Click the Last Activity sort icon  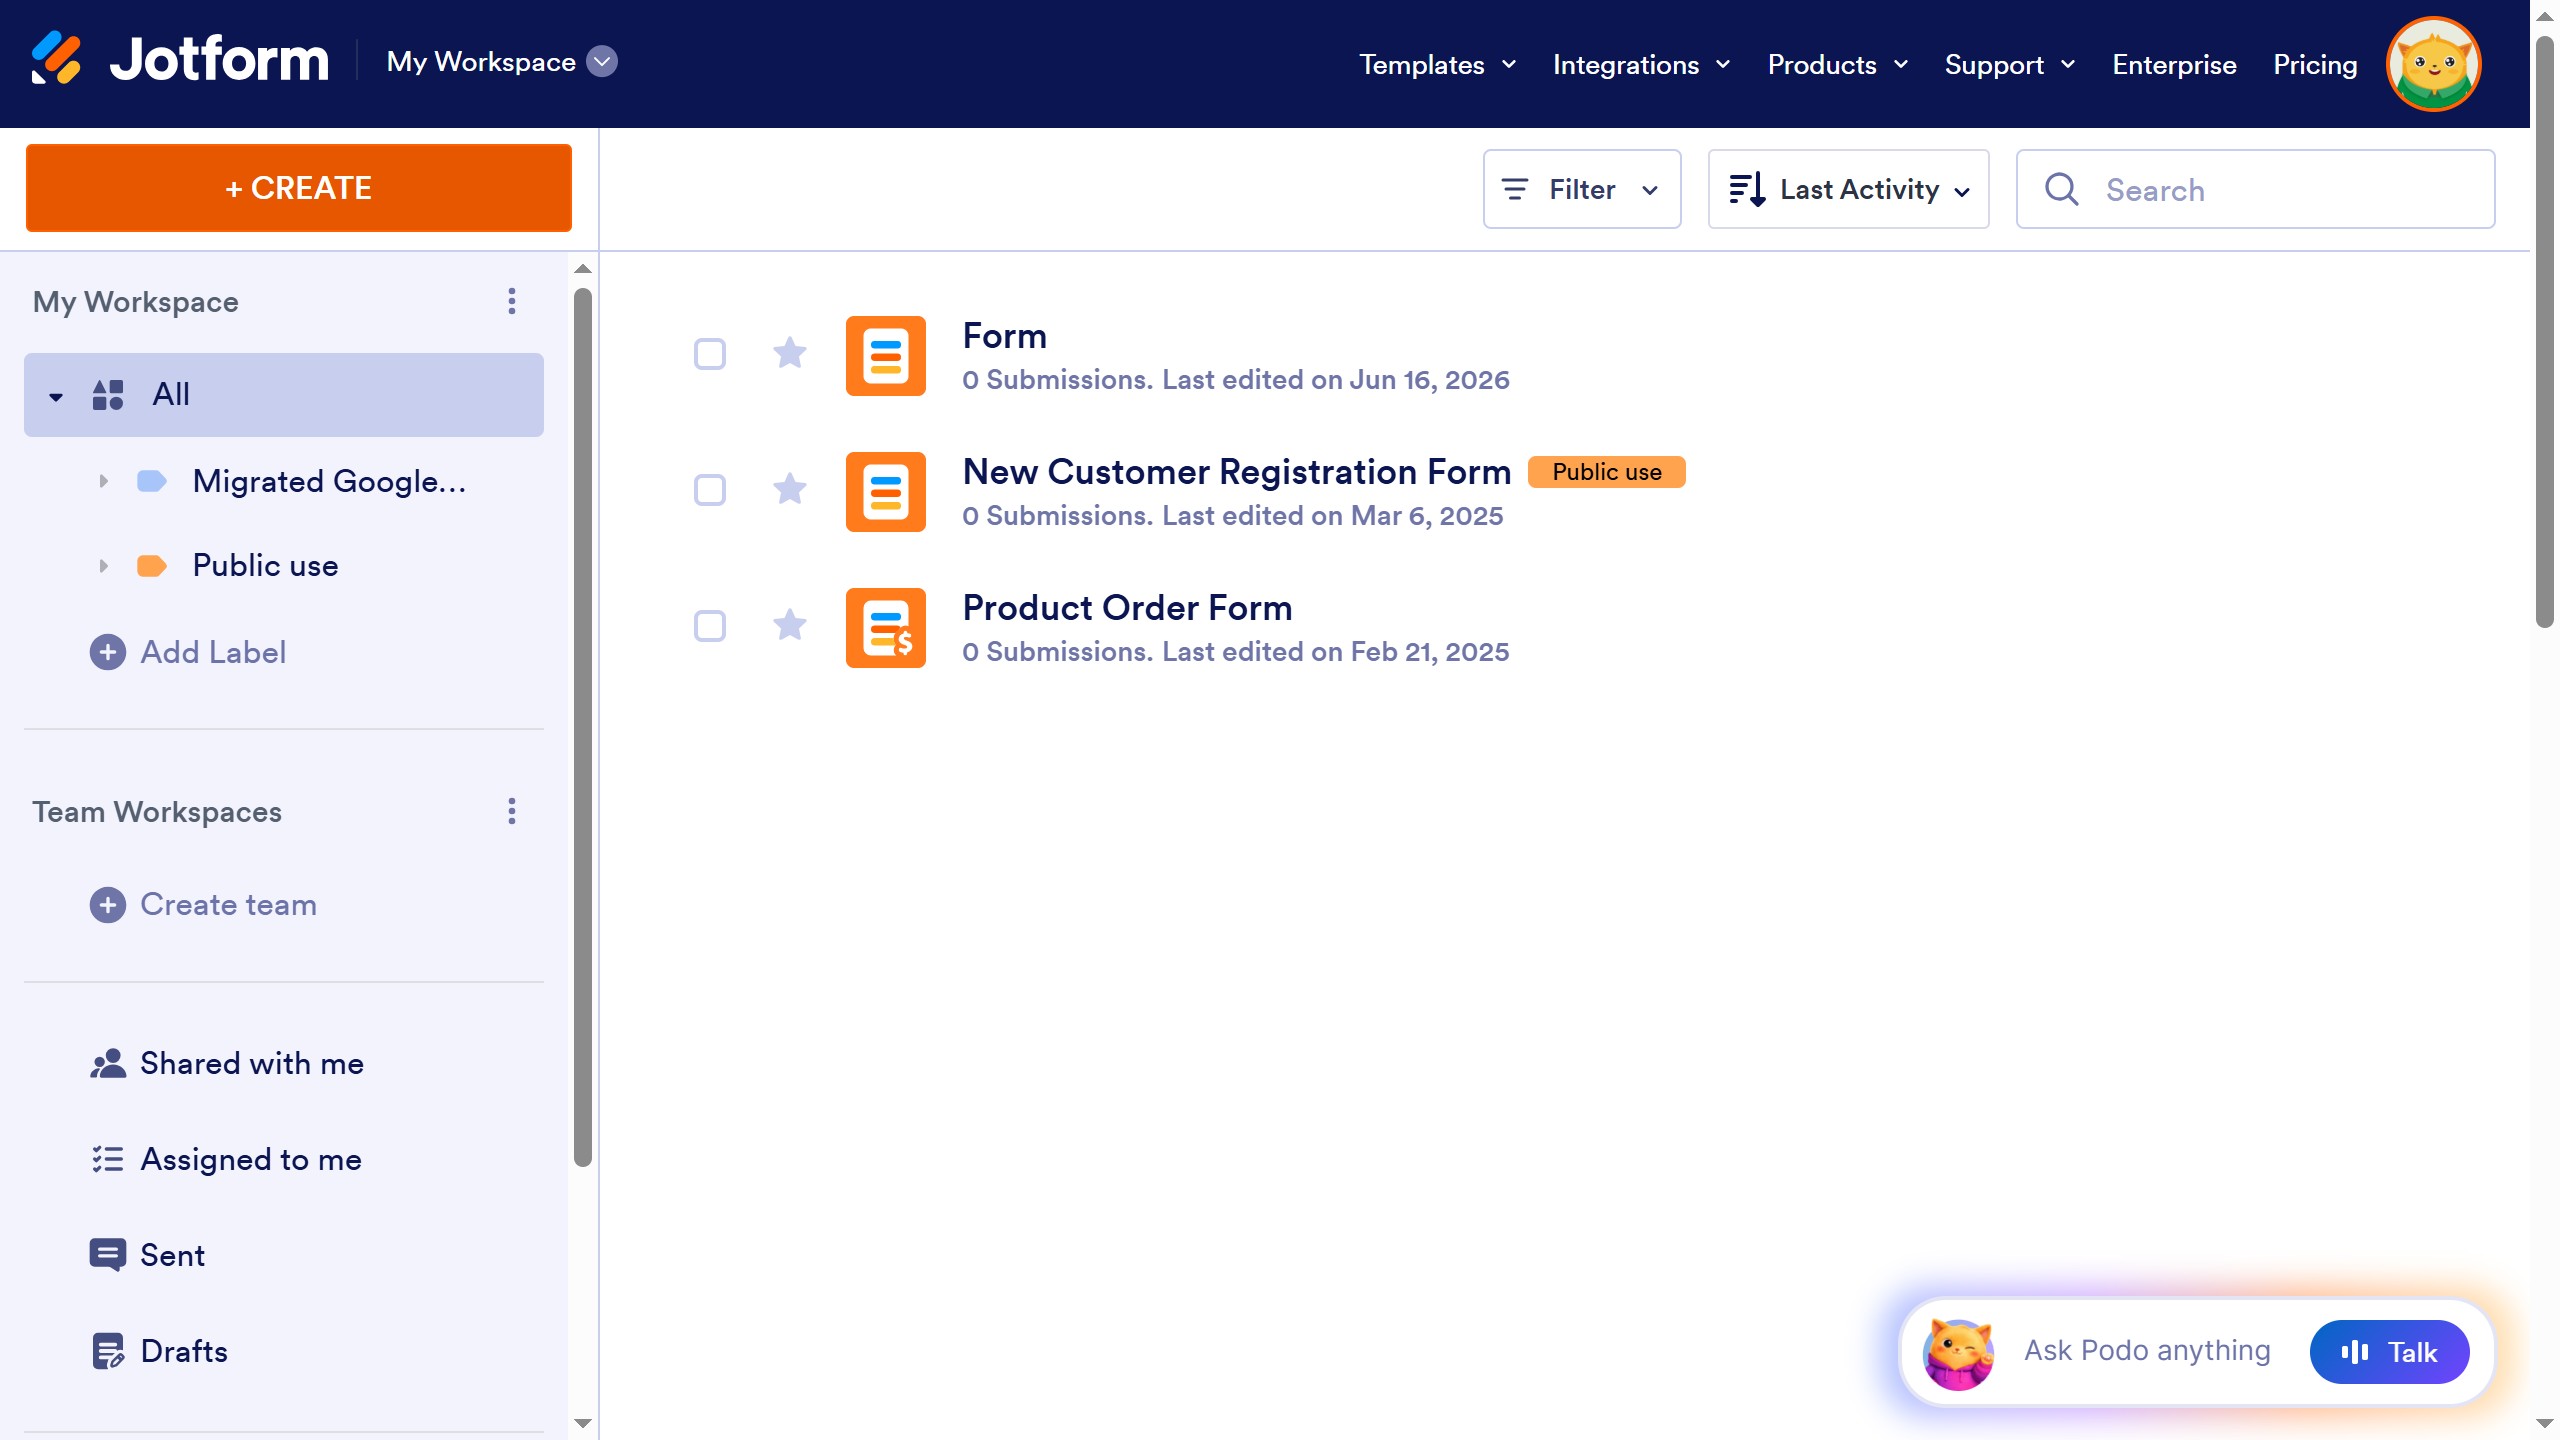tap(1747, 189)
